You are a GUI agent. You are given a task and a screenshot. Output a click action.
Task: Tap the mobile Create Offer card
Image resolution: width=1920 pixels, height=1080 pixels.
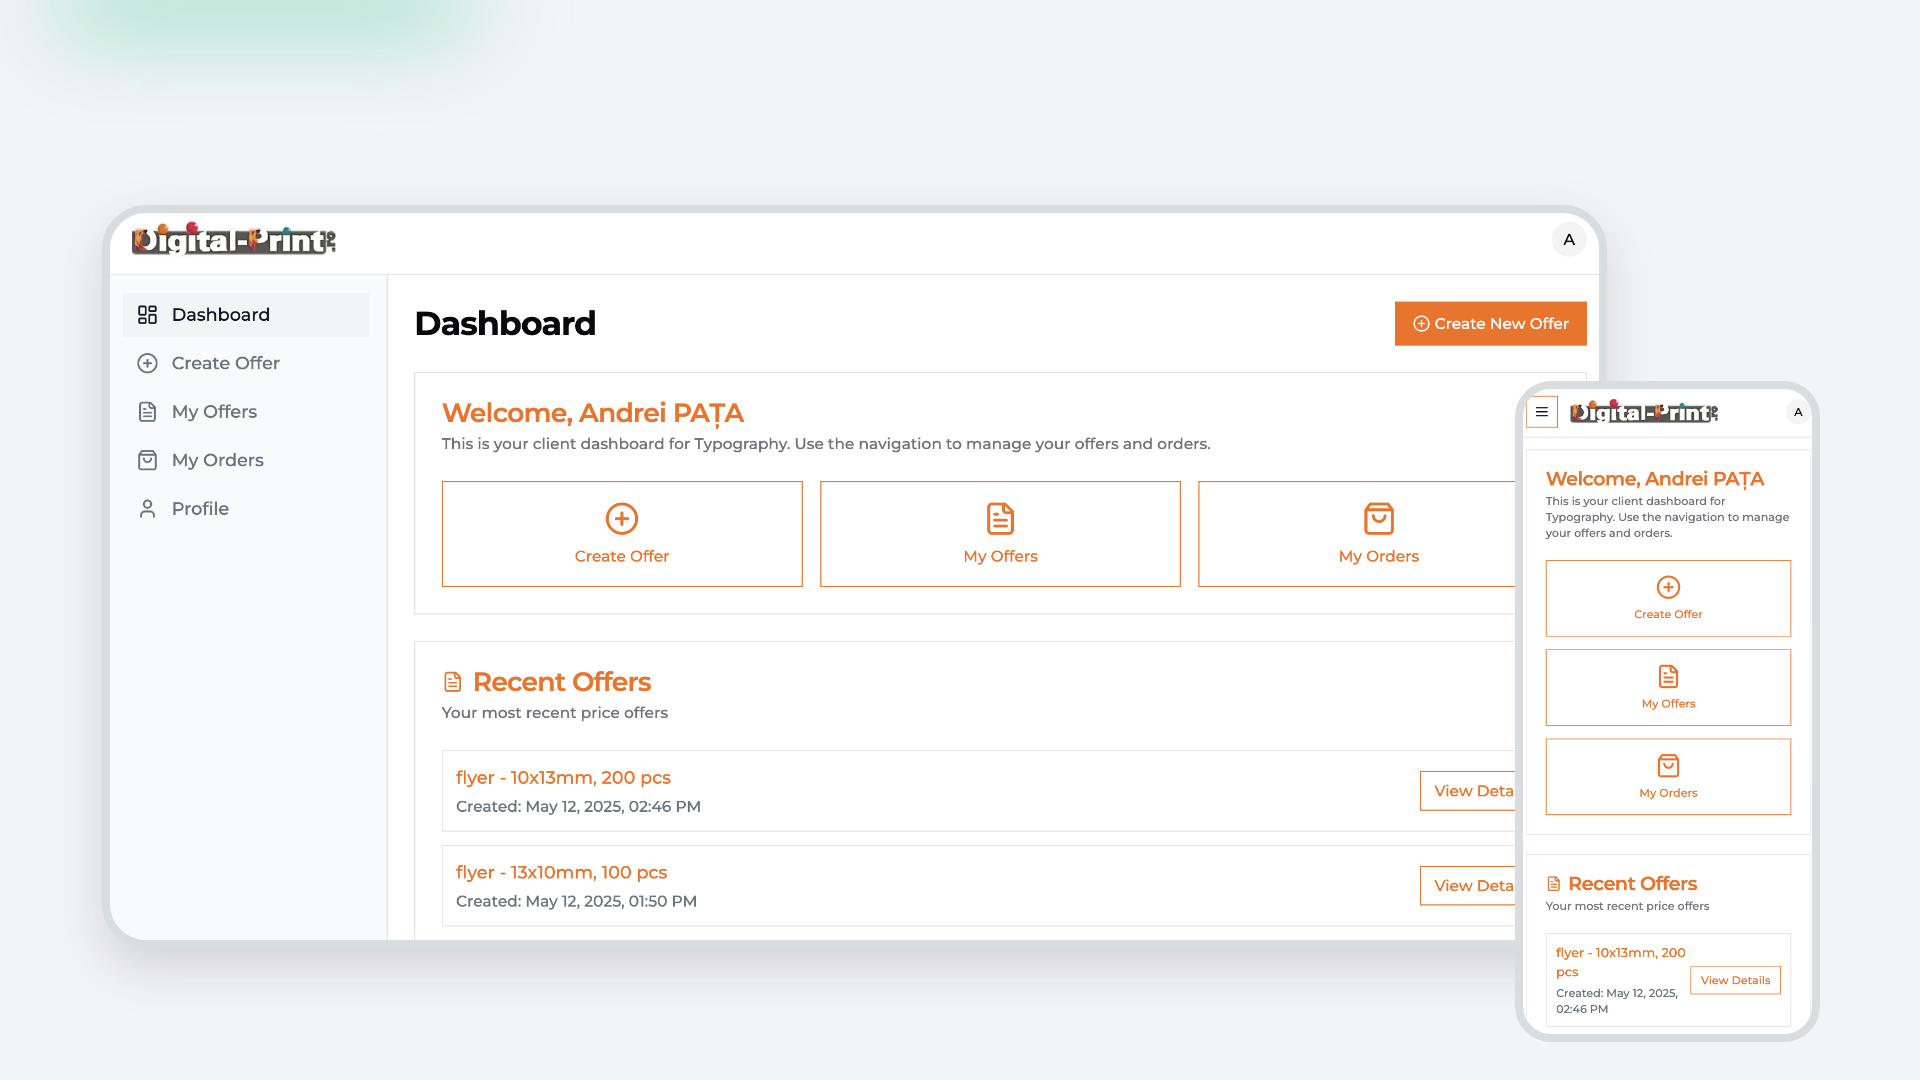[1668, 598]
